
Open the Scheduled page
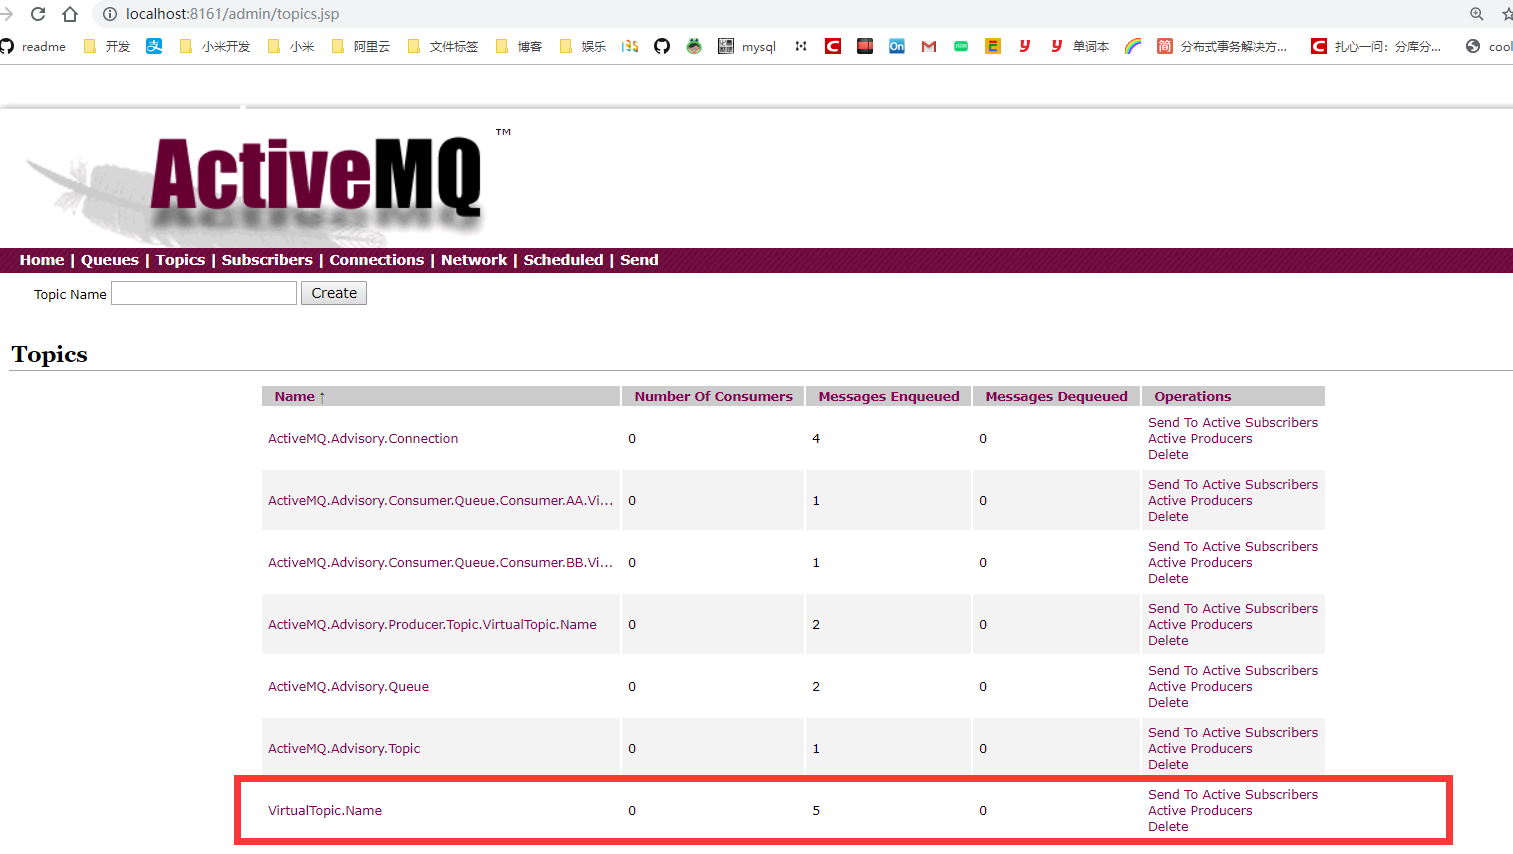pyautogui.click(x=564, y=260)
